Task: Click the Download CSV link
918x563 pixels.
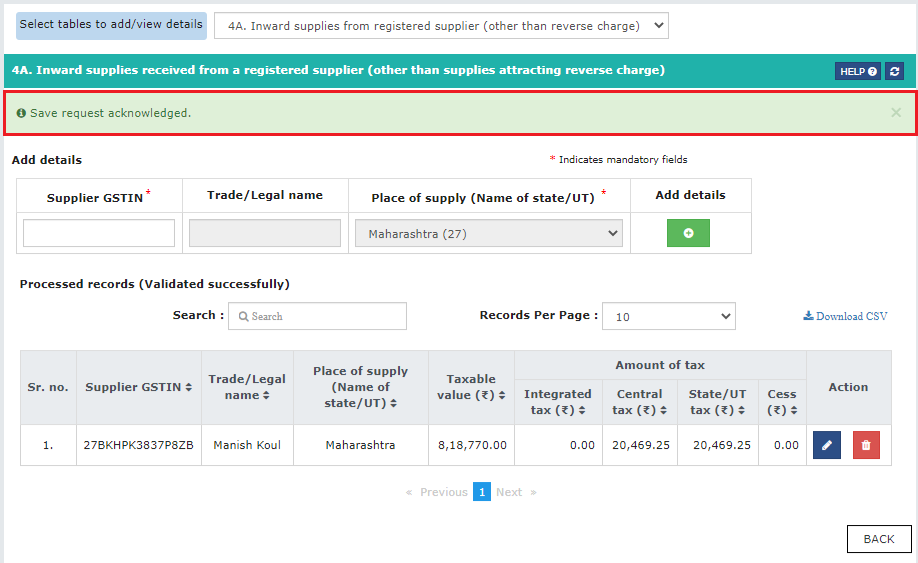Action: [x=845, y=316]
